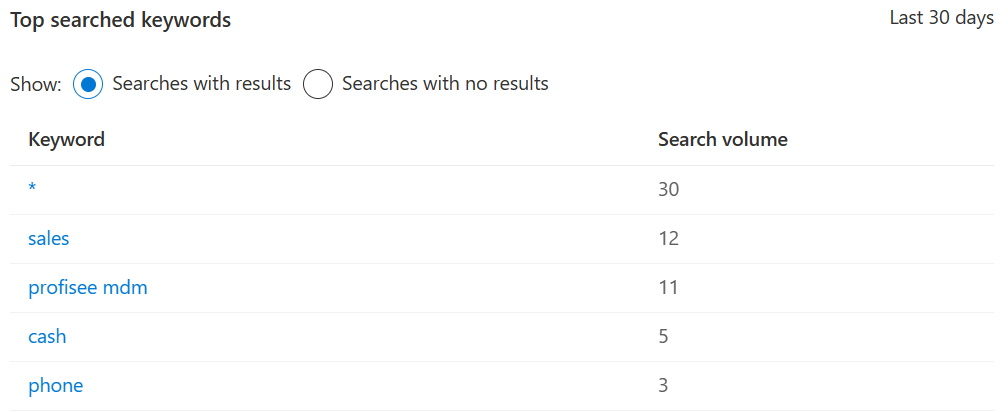Click the 'cash' keyword link
This screenshot has height=412, width=1008.
tap(47, 337)
